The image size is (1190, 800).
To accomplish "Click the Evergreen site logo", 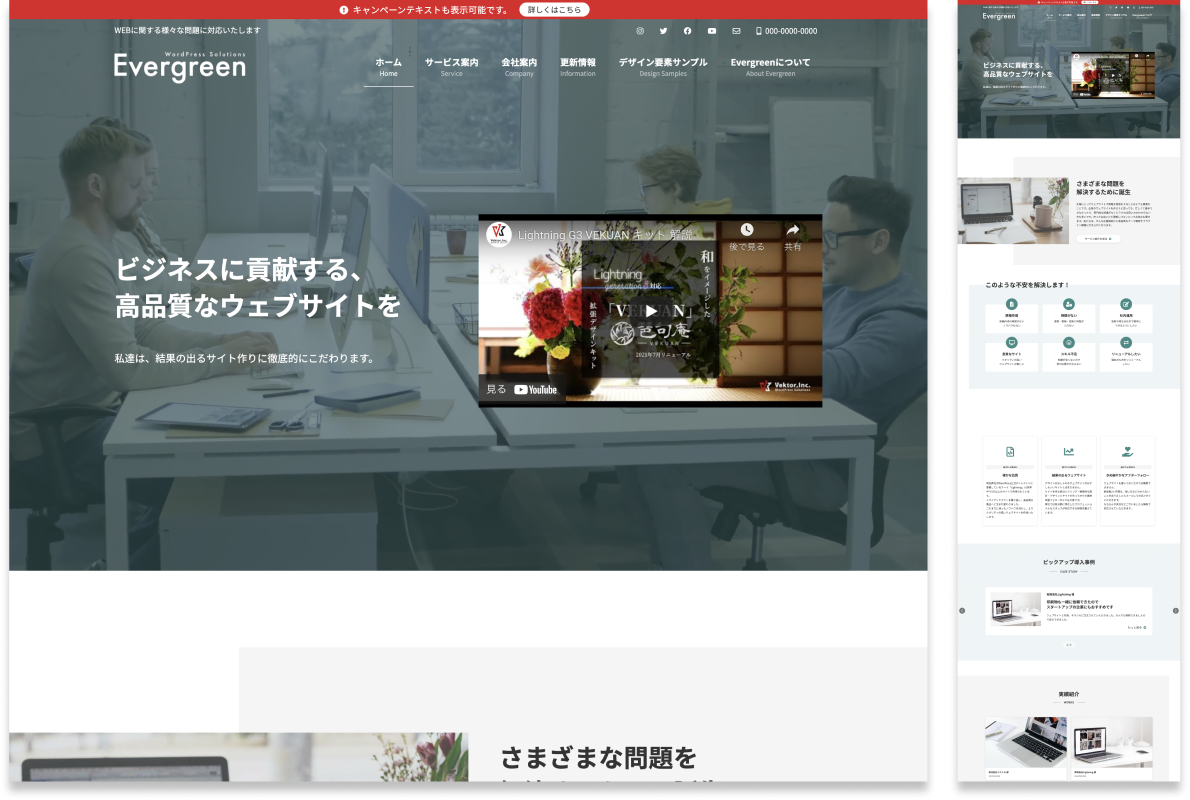I will pos(179,66).
